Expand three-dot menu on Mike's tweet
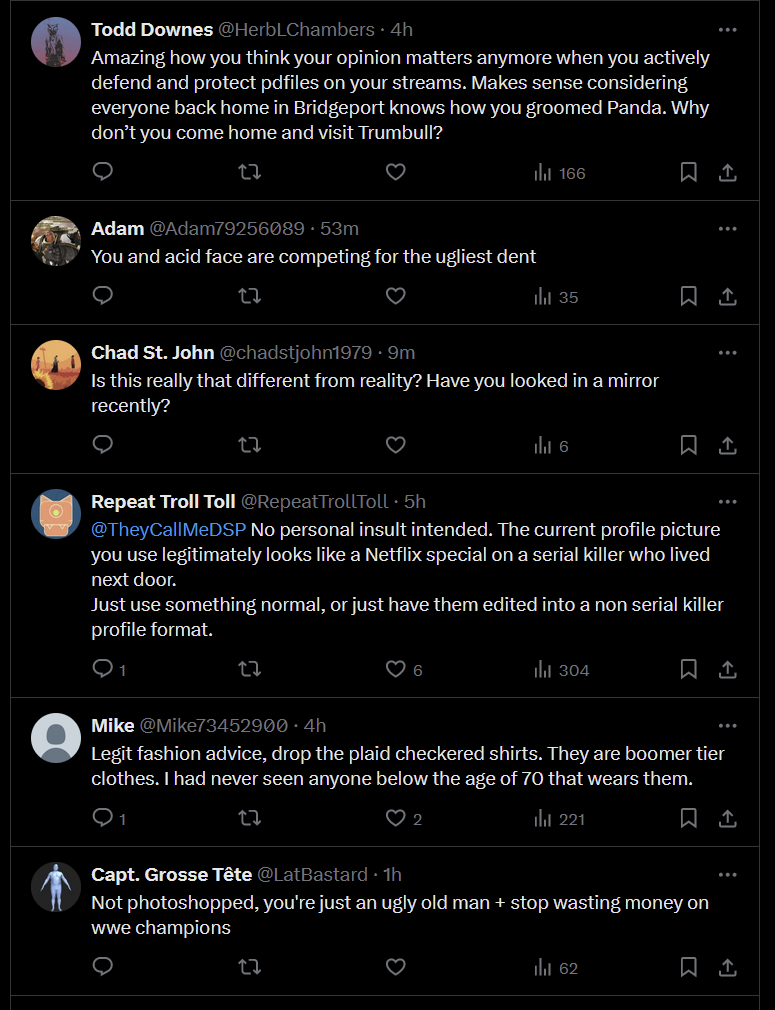This screenshot has height=1010, width=775. click(x=727, y=725)
